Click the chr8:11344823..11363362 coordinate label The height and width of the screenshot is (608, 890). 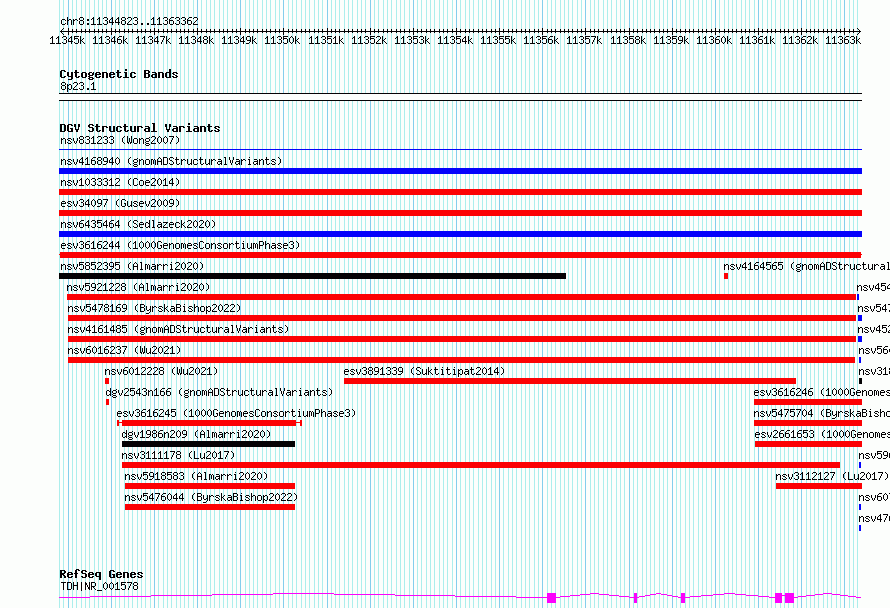(x=129, y=22)
